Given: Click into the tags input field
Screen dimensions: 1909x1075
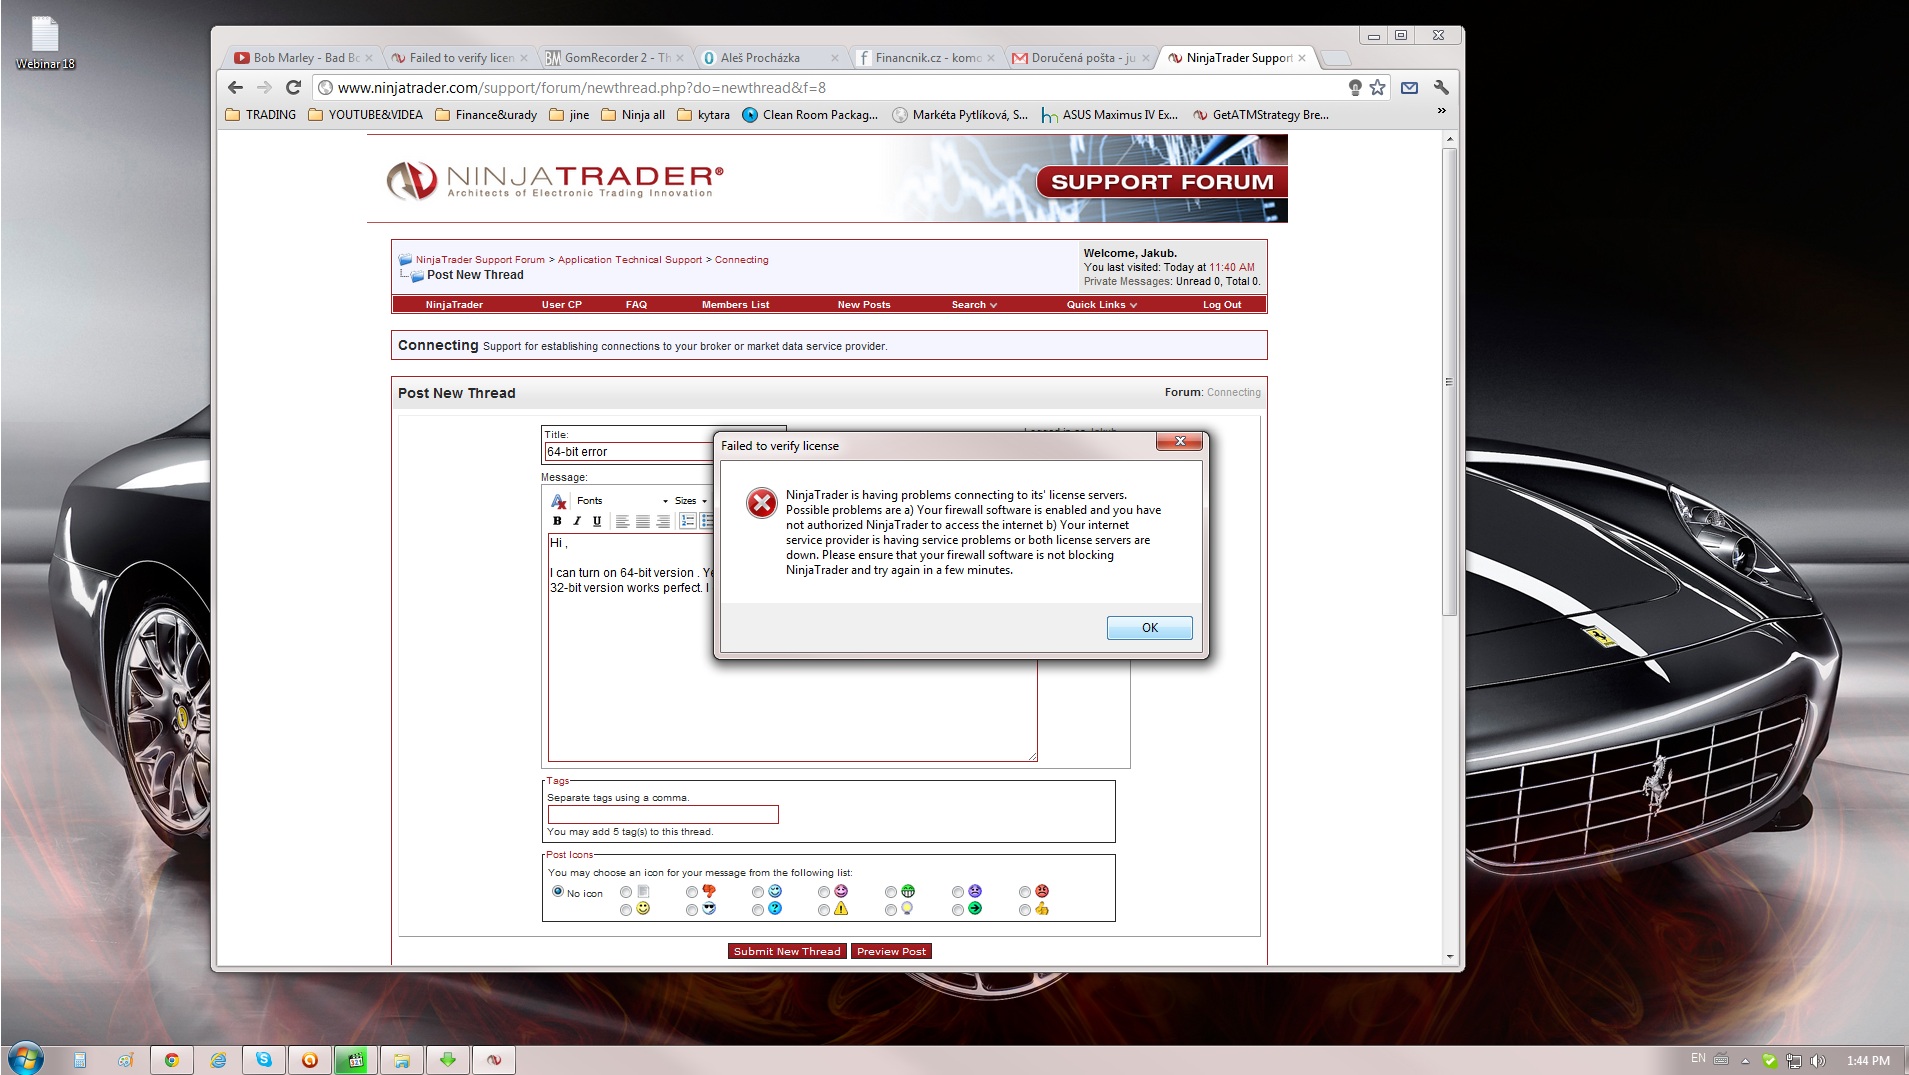Looking at the screenshot, I should [x=663, y=815].
